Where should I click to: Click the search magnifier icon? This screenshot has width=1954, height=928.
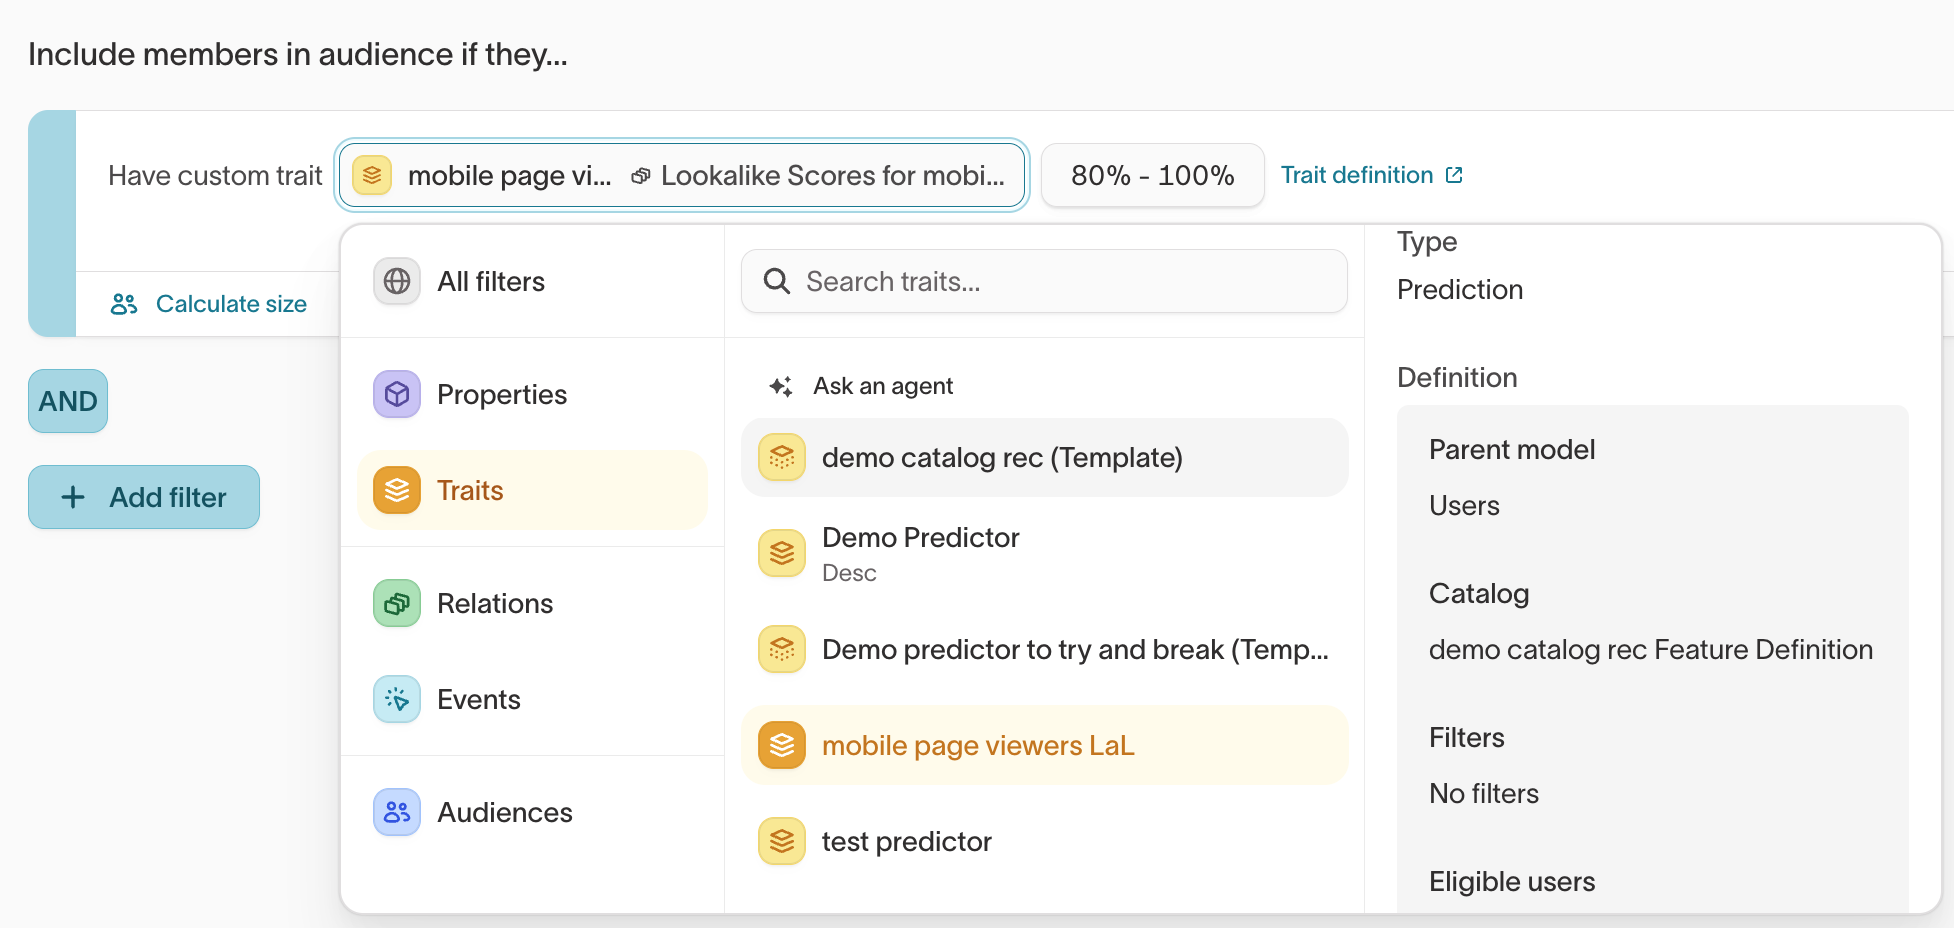[777, 281]
